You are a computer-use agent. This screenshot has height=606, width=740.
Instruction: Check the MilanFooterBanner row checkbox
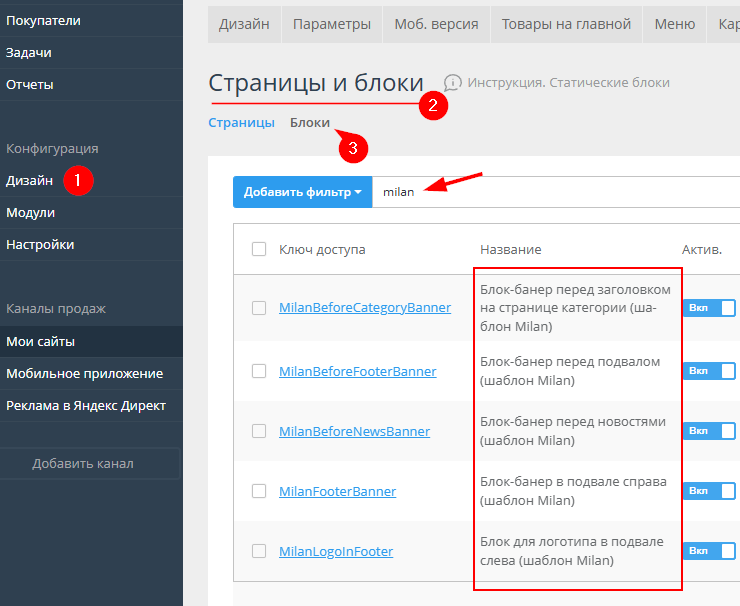tap(259, 491)
